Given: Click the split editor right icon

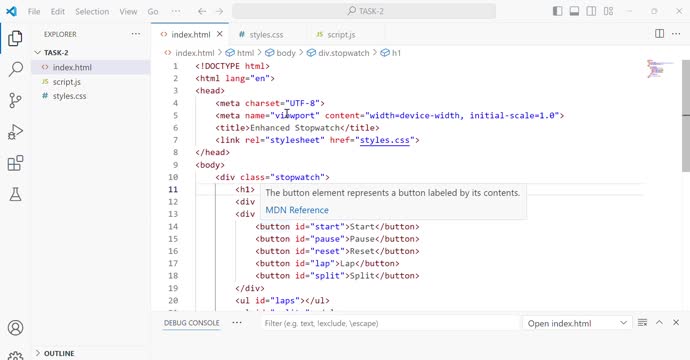Looking at the screenshot, I should [659, 34].
